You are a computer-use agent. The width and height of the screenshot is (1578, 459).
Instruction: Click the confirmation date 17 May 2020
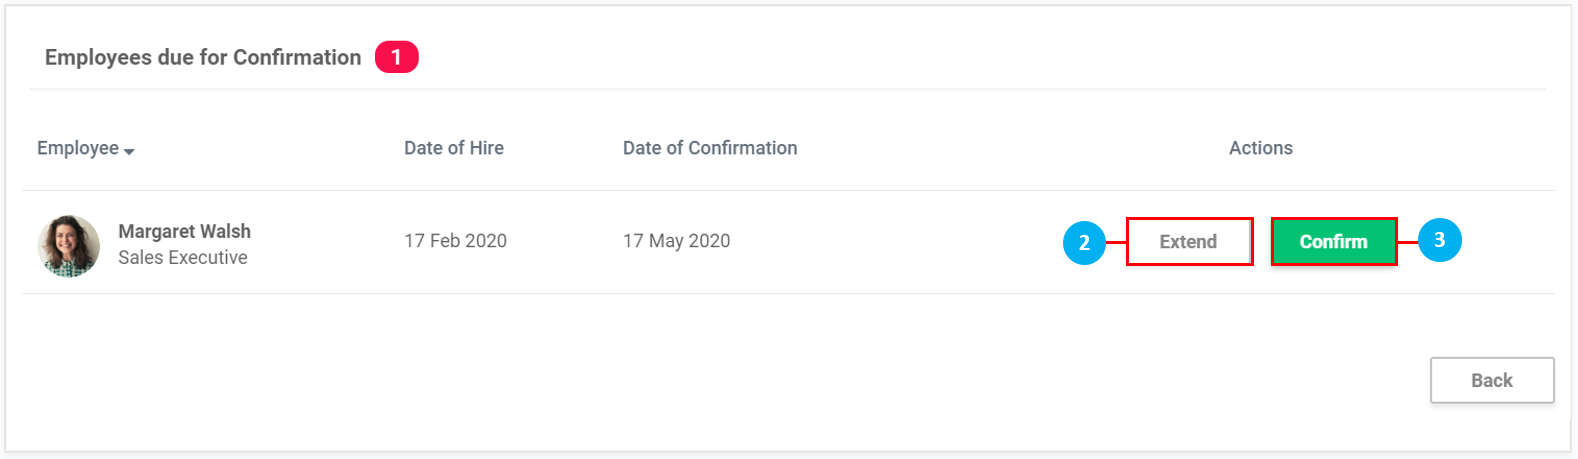click(676, 241)
